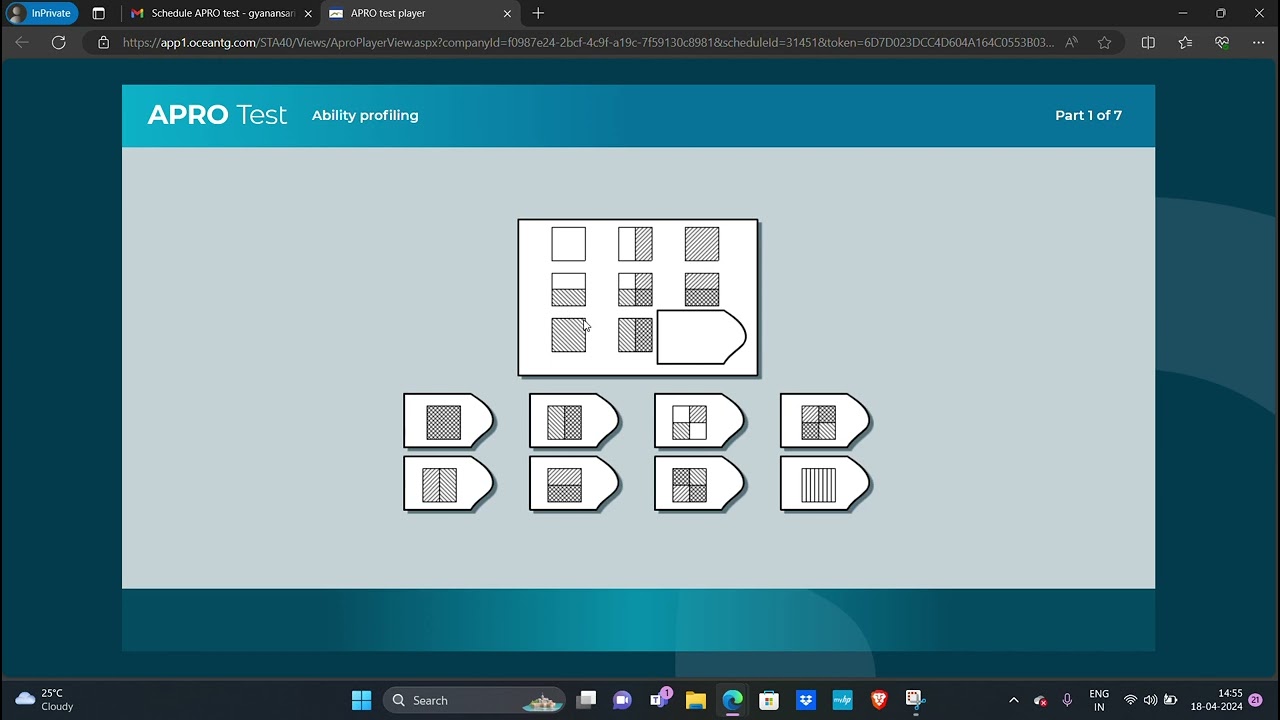Open Task View on the taskbar
This screenshot has width=1280, height=720.
click(587, 700)
